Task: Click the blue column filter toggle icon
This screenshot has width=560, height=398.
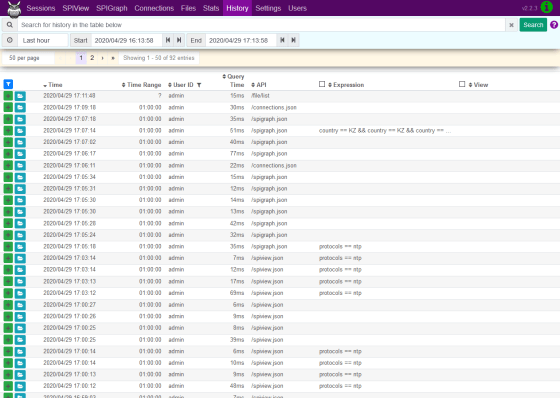Action: (x=8, y=84)
